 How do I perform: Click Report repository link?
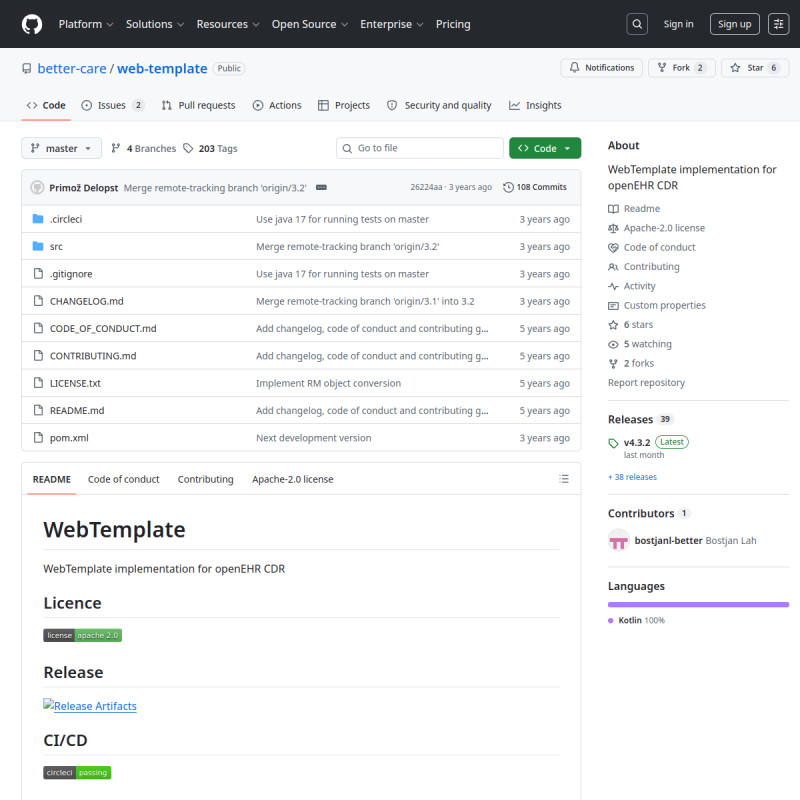tap(646, 383)
